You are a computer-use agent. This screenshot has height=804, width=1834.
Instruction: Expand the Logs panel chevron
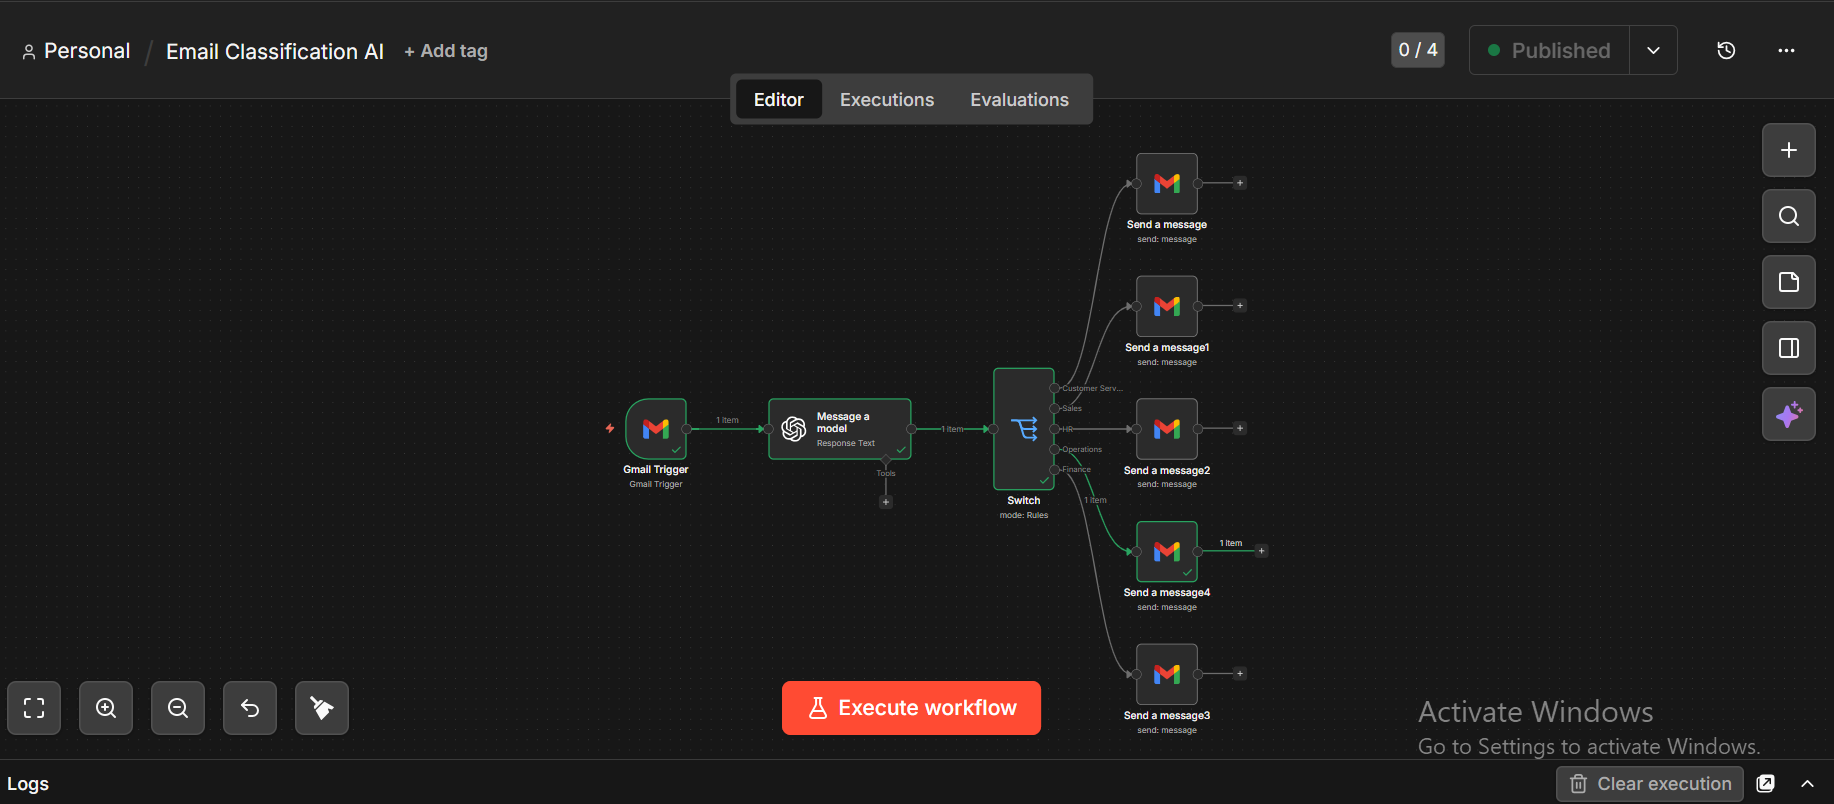(1807, 784)
